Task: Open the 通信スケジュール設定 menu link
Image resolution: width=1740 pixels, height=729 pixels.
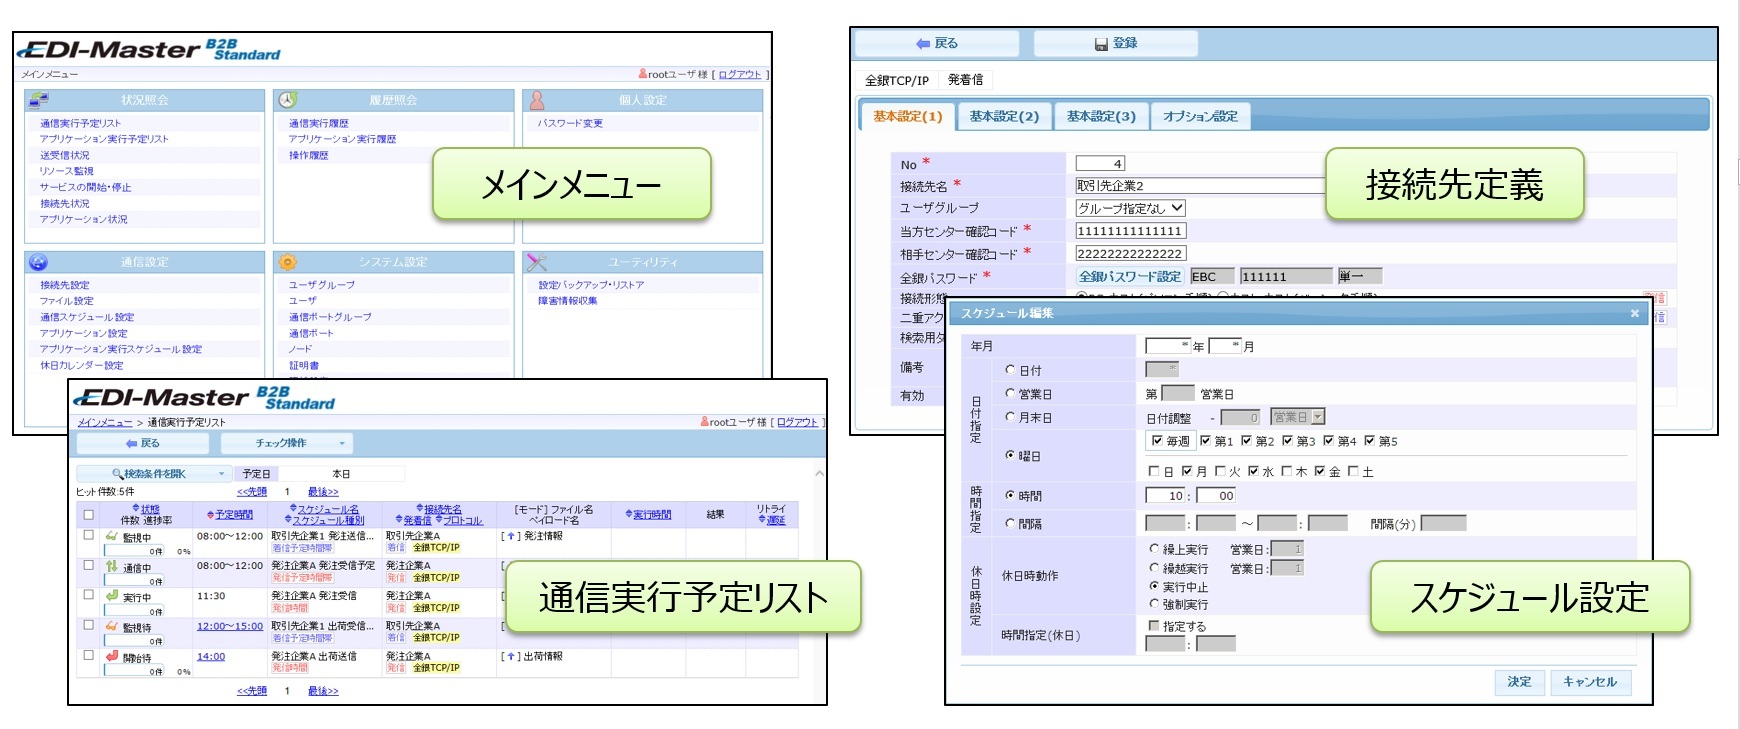Action: 87,317
